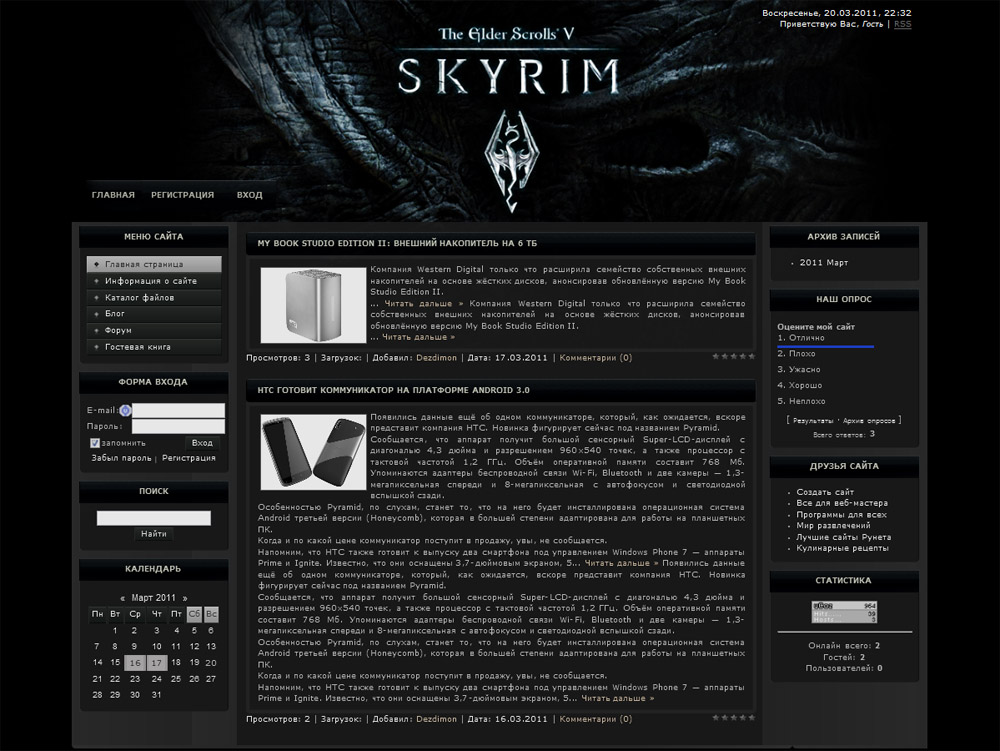Click 'Регистрация' link in login form
Image resolution: width=1000 pixels, height=751 pixels.
tap(189, 458)
